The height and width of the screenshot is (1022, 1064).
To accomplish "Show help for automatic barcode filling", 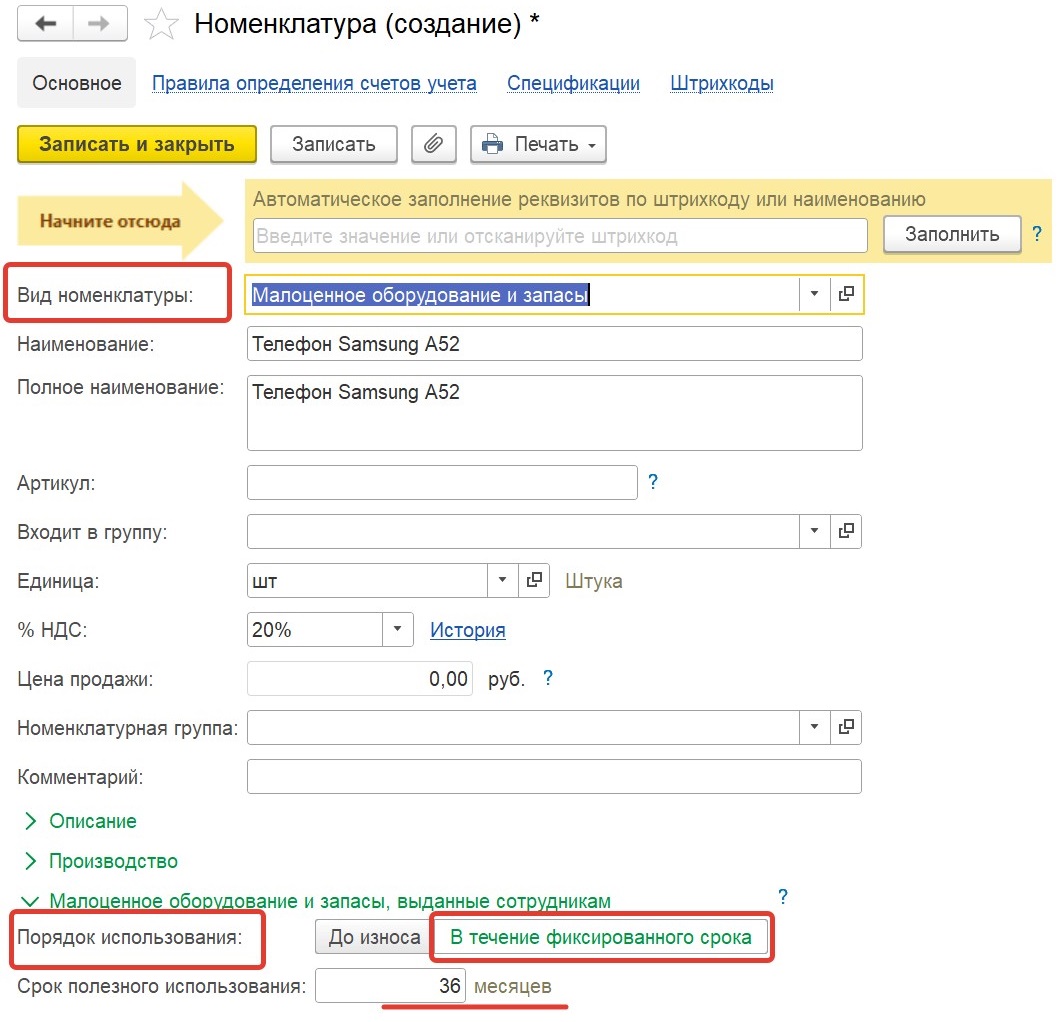I will point(1036,234).
